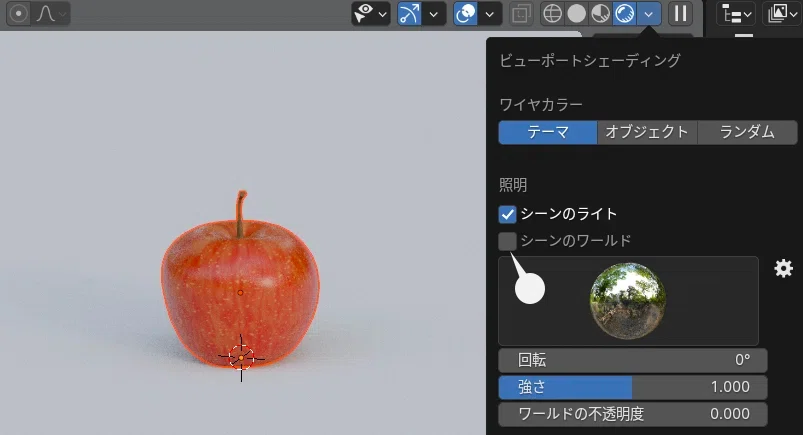Toggle X-ray mode icon

(x=521, y=14)
